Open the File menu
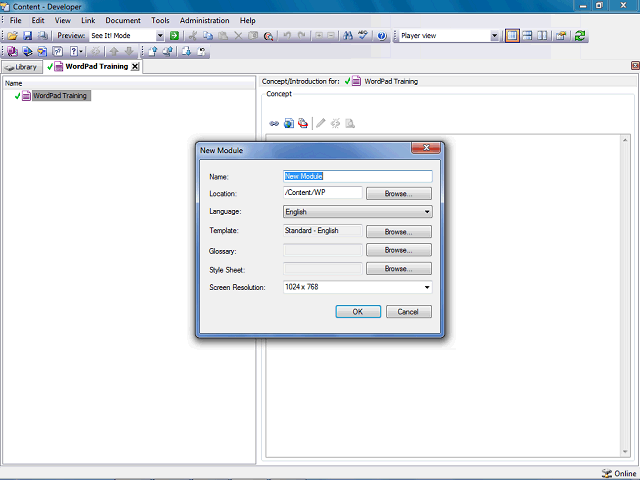640x480 pixels. (16, 20)
